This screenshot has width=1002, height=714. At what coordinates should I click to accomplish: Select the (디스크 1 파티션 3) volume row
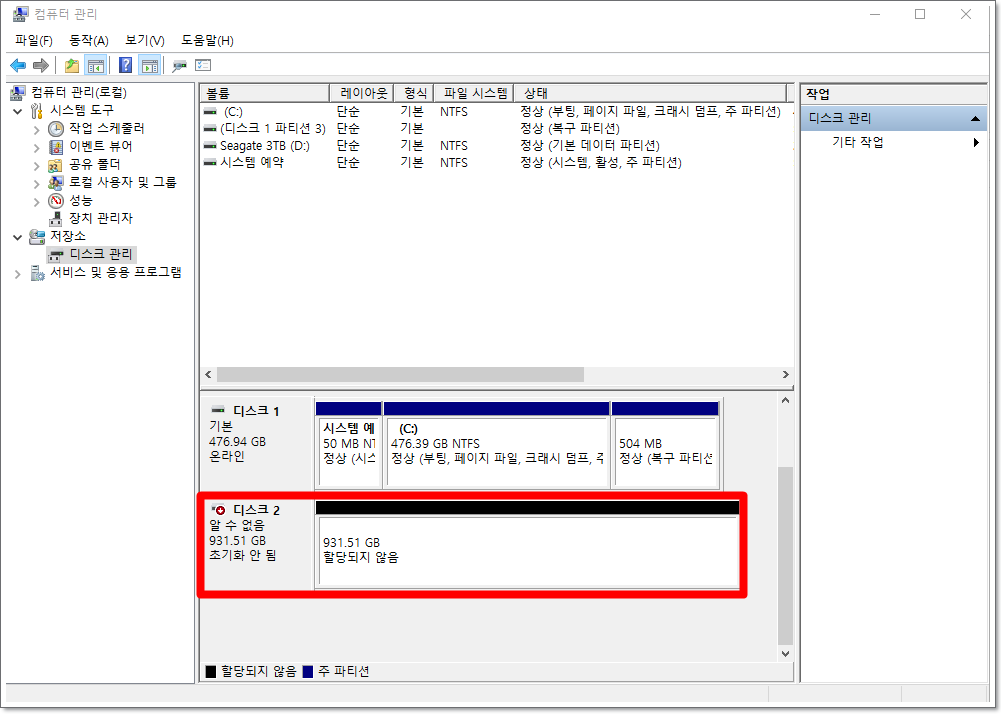pos(496,128)
